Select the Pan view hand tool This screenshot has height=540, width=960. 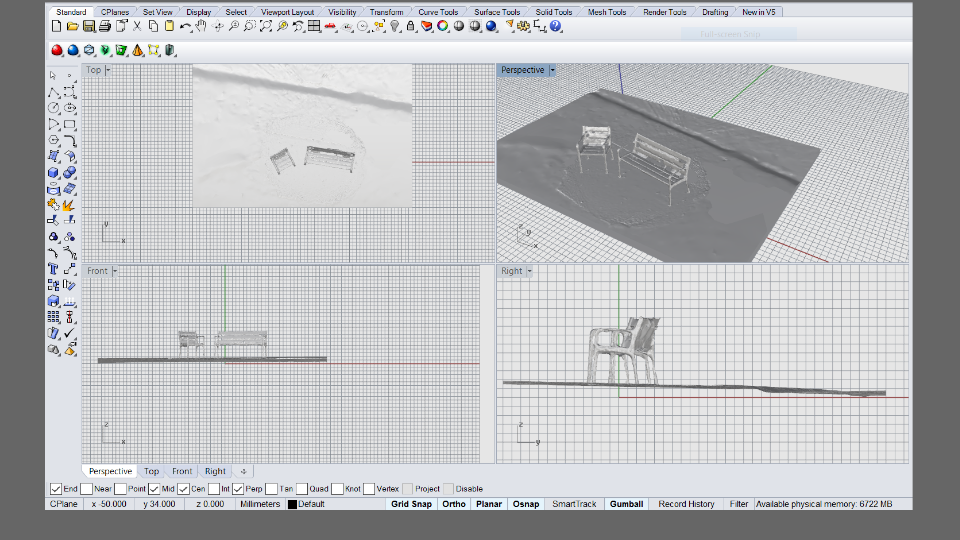click(201, 26)
